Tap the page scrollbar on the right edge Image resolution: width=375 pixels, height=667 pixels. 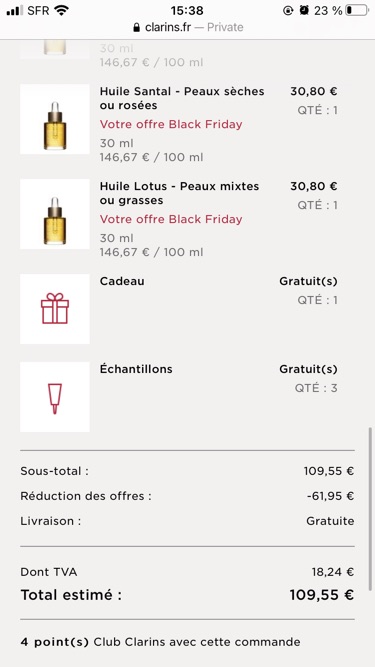(370, 509)
